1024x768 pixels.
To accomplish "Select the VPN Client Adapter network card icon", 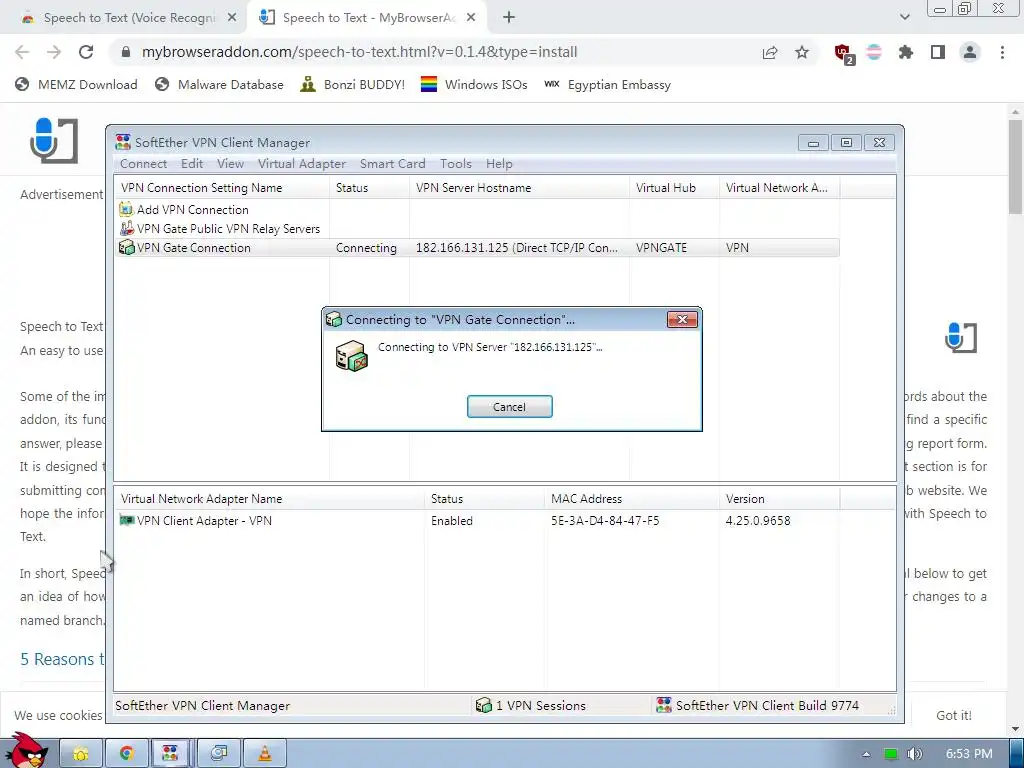I will coord(127,520).
